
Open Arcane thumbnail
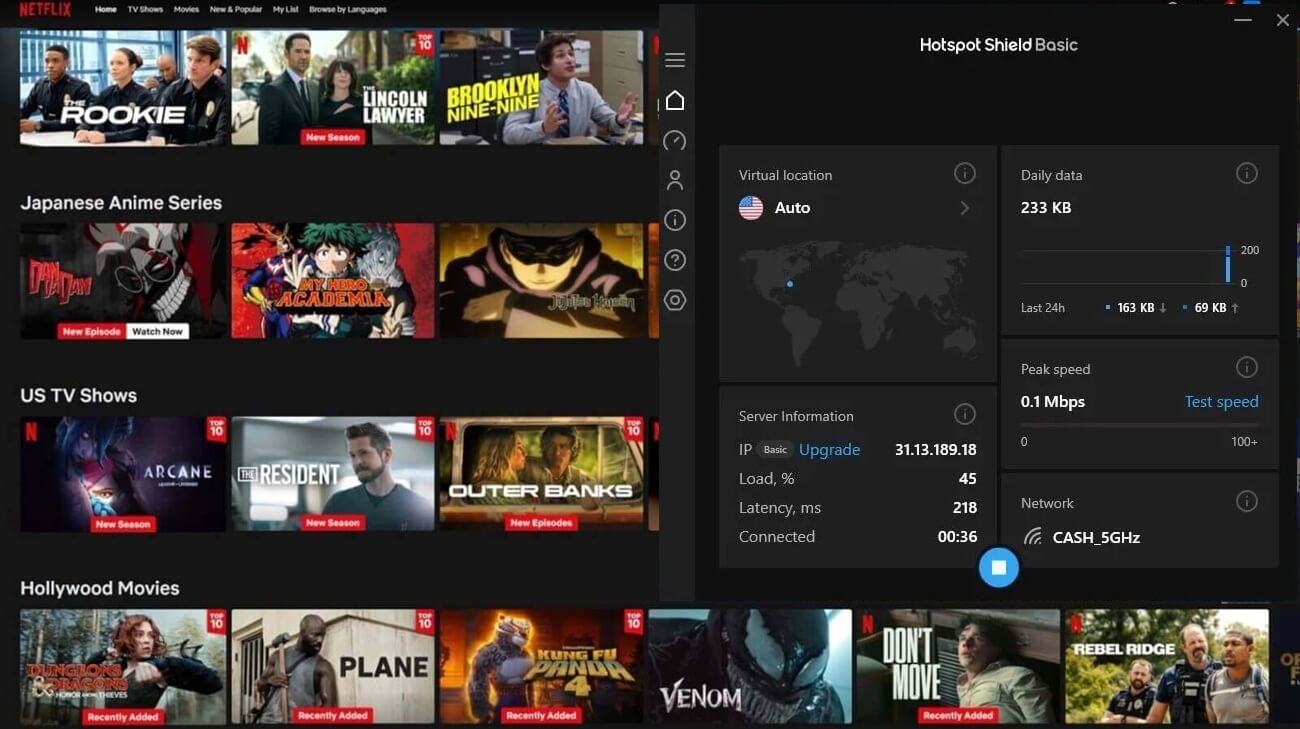[123, 474]
